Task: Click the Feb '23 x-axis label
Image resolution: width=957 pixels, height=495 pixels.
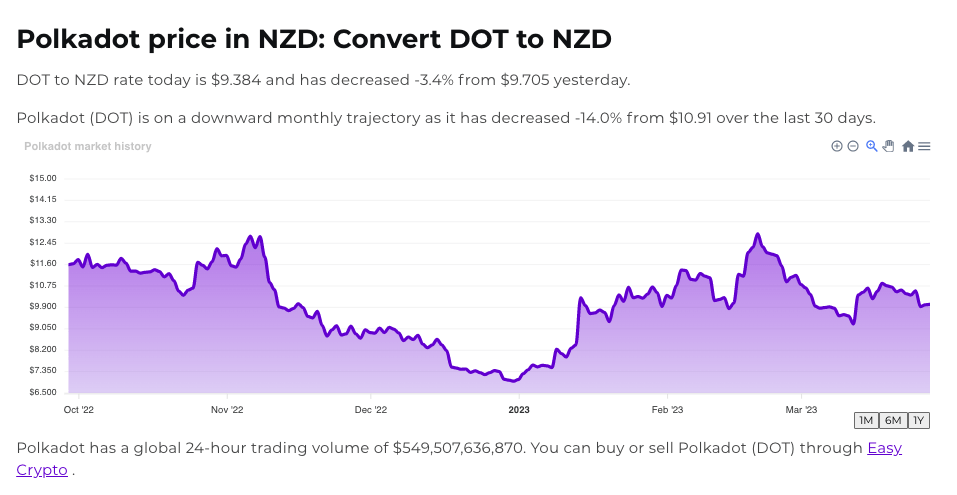Action: (x=667, y=409)
